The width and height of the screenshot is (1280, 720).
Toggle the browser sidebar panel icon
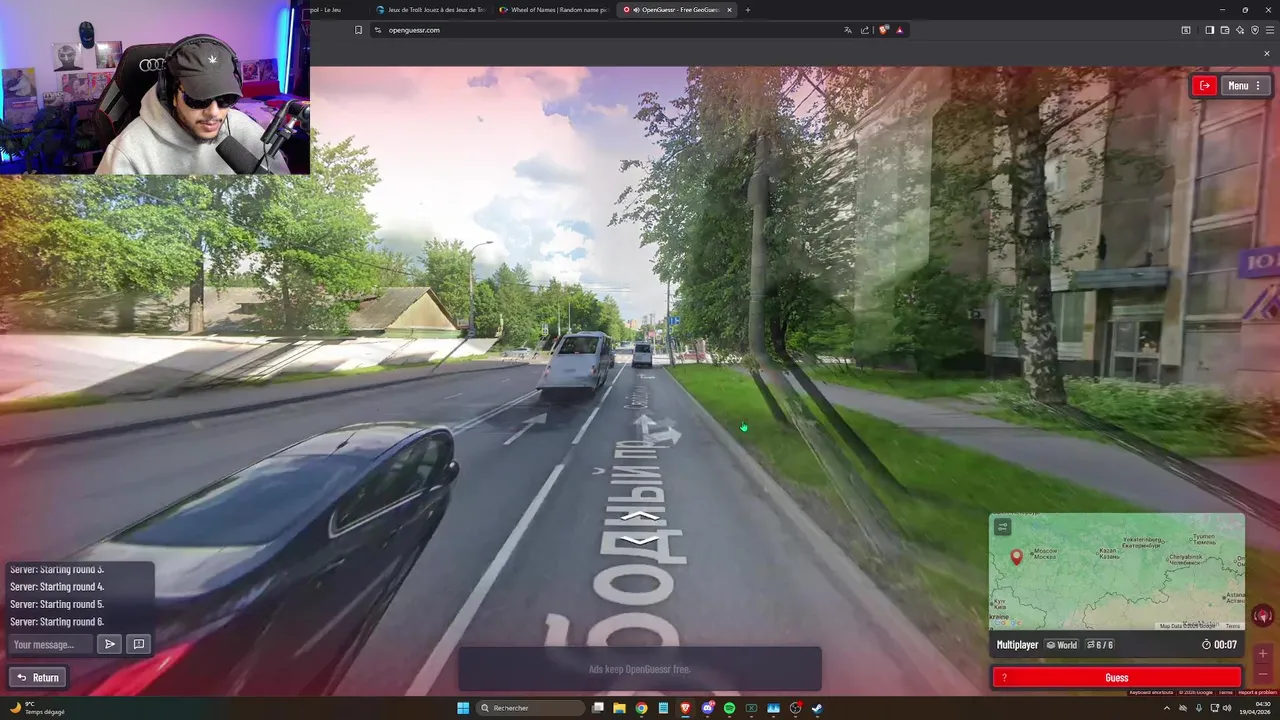pos(1209,30)
